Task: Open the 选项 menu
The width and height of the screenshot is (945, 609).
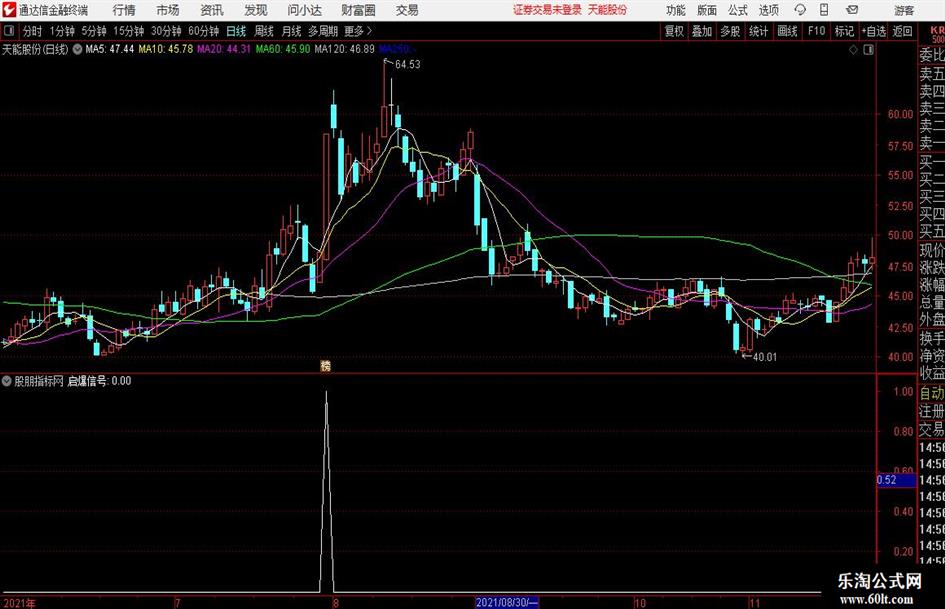Action: tap(768, 10)
